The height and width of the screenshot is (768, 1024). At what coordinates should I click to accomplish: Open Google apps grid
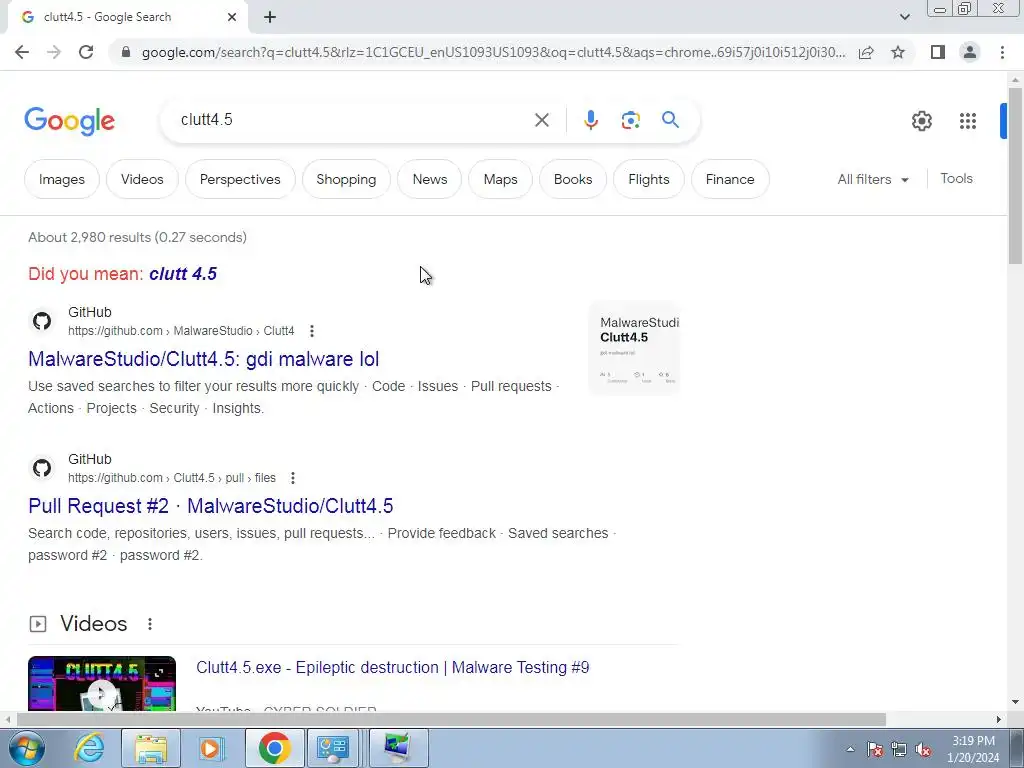[968, 121]
